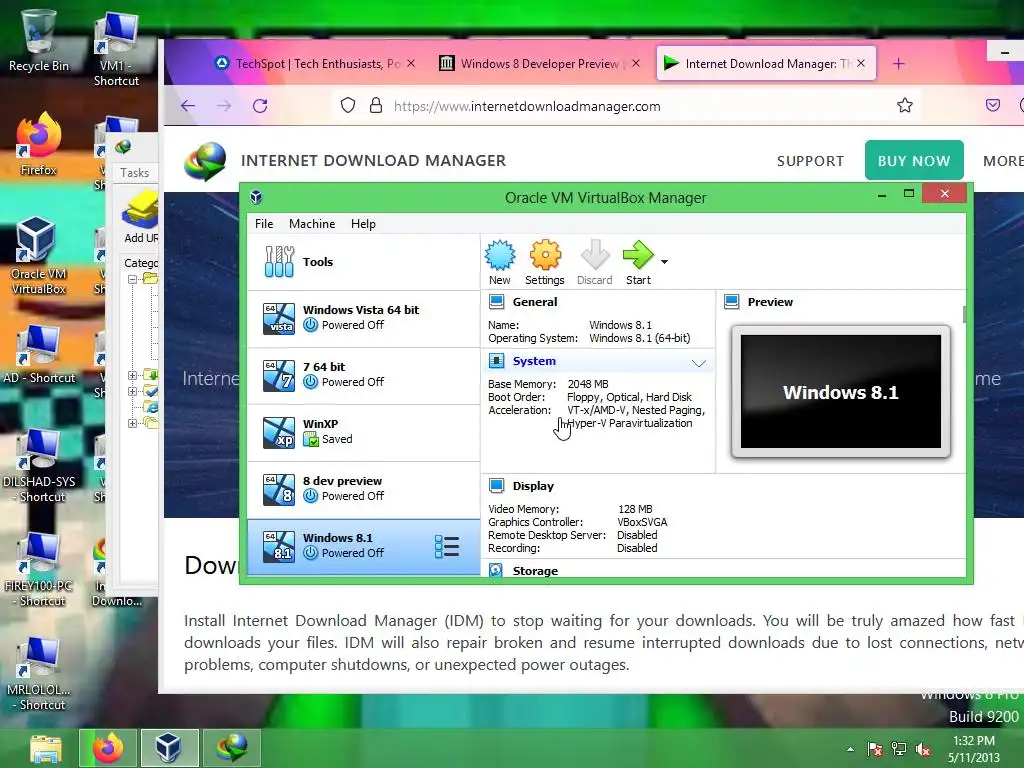The height and width of the screenshot is (768, 1024).
Task: Reload the page in Firefox
Action: (x=260, y=106)
